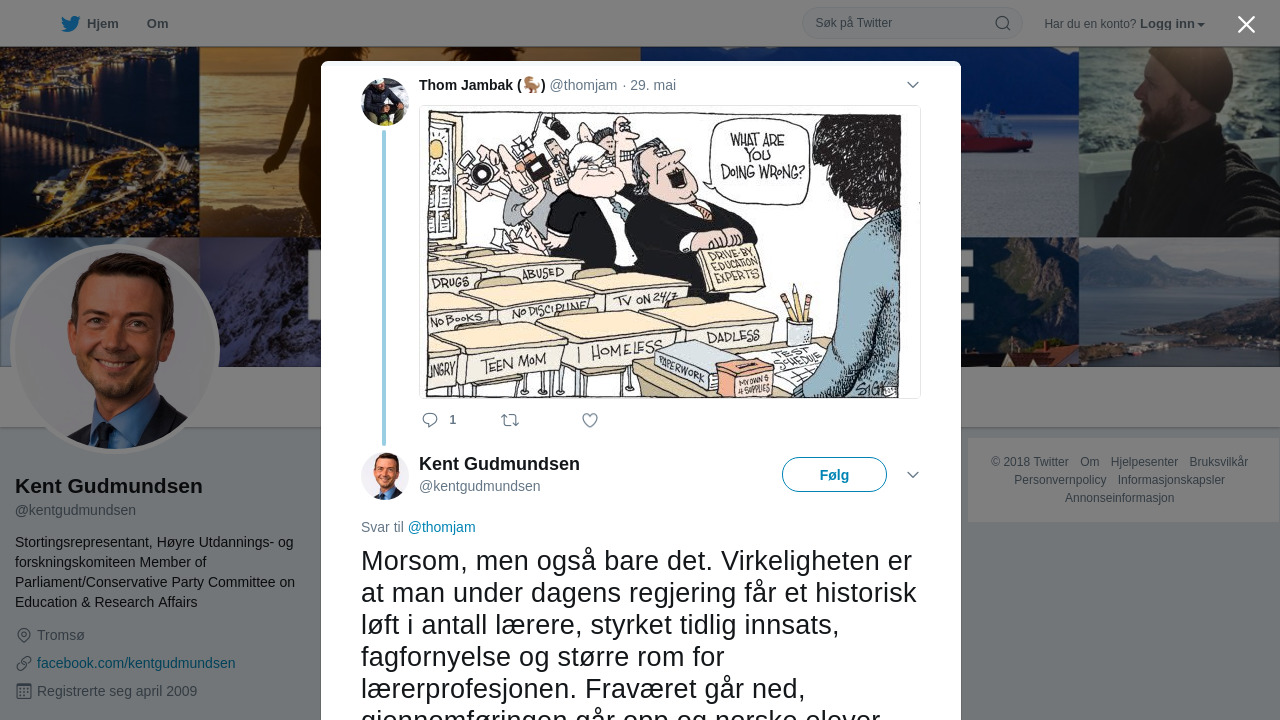Open the Personvernpolicy footer link
Screen dimensions: 1280x720
coord(1060,480)
